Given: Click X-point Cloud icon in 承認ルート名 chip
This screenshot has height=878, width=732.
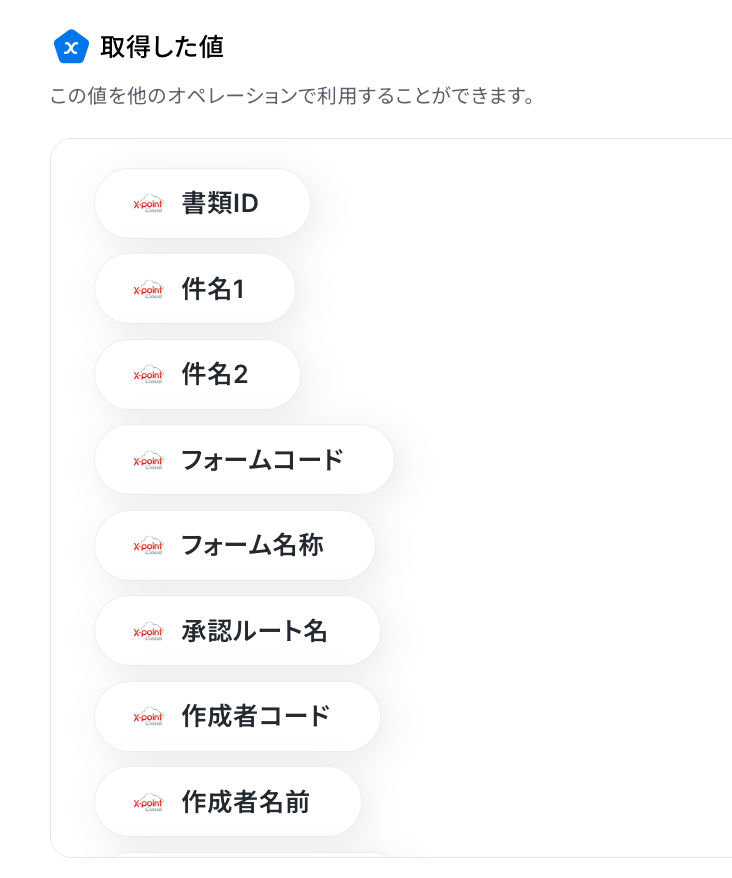Looking at the screenshot, I should coord(148,631).
